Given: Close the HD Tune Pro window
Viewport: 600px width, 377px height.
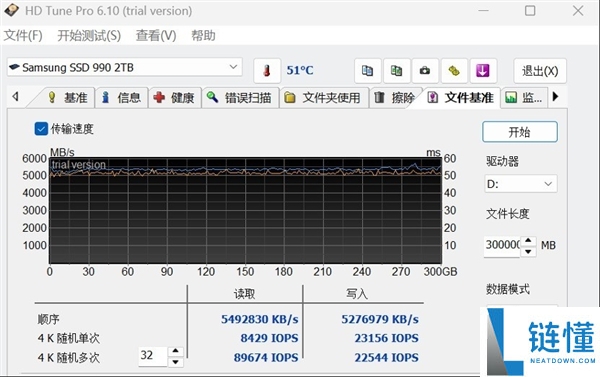Looking at the screenshot, I should (x=578, y=11).
